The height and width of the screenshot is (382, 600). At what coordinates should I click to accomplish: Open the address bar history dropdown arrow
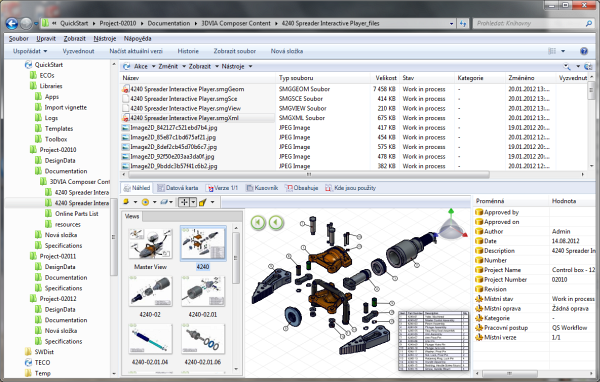click(x=452, y=23)
